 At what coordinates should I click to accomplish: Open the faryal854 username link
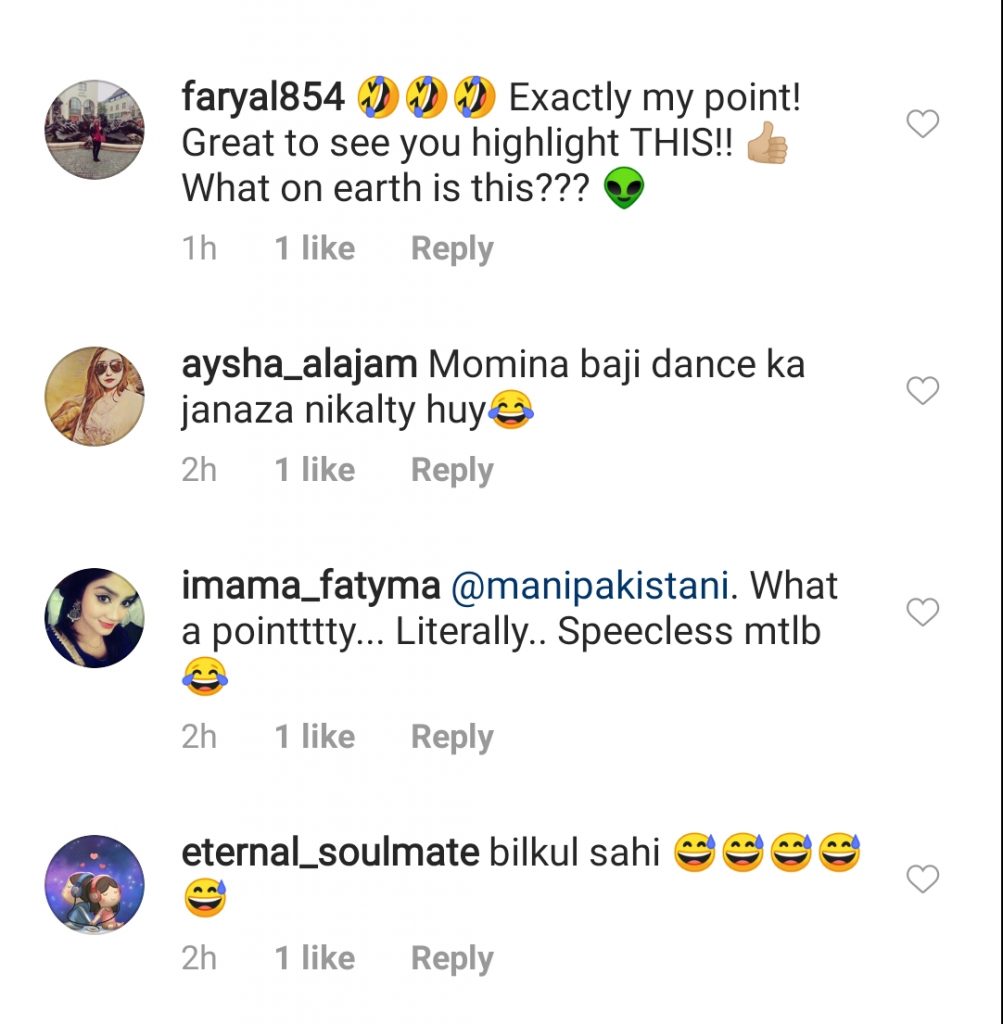[x=263, y=98]
